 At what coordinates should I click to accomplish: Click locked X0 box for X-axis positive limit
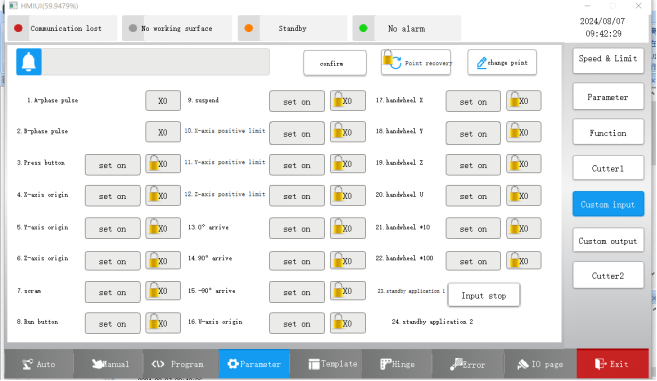tap(348, 132)
